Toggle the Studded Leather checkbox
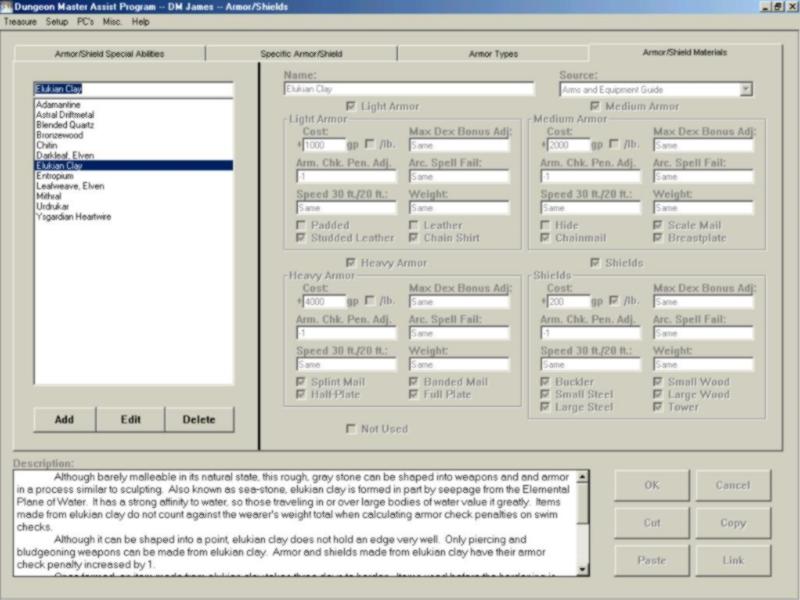Image resolution: width=800 pixels, height=600 pixels. point(302,238)
